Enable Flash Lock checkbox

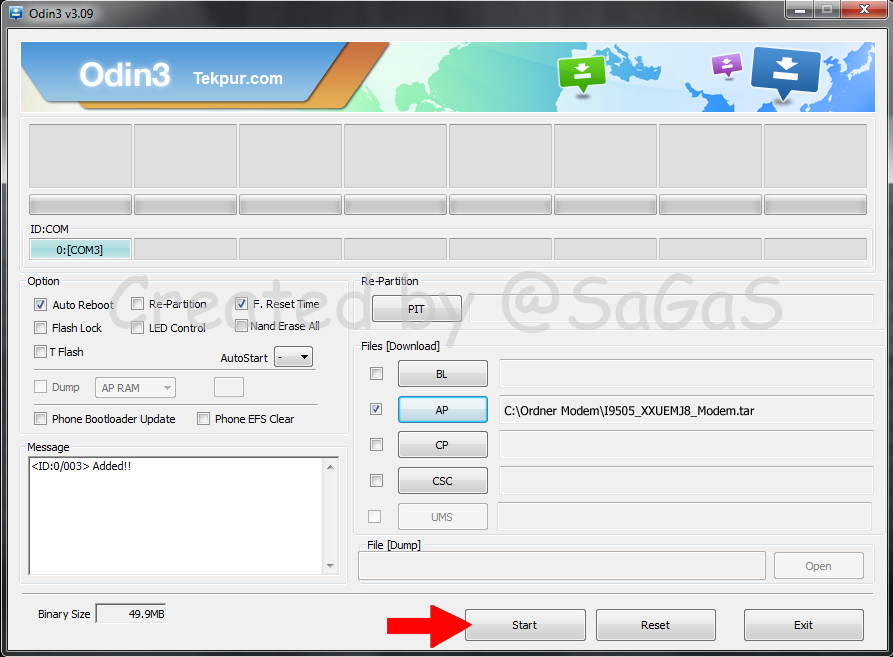[x=40, y=328]
